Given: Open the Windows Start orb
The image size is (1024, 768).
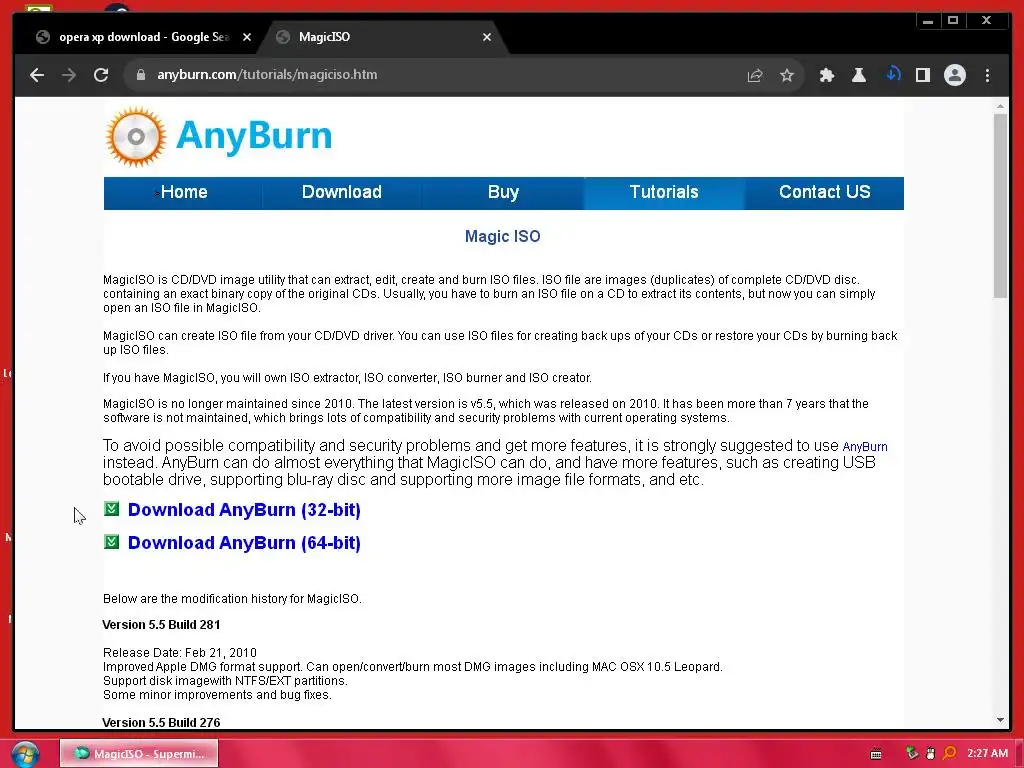Looking at the screenshot, I should tap(25, 754).
